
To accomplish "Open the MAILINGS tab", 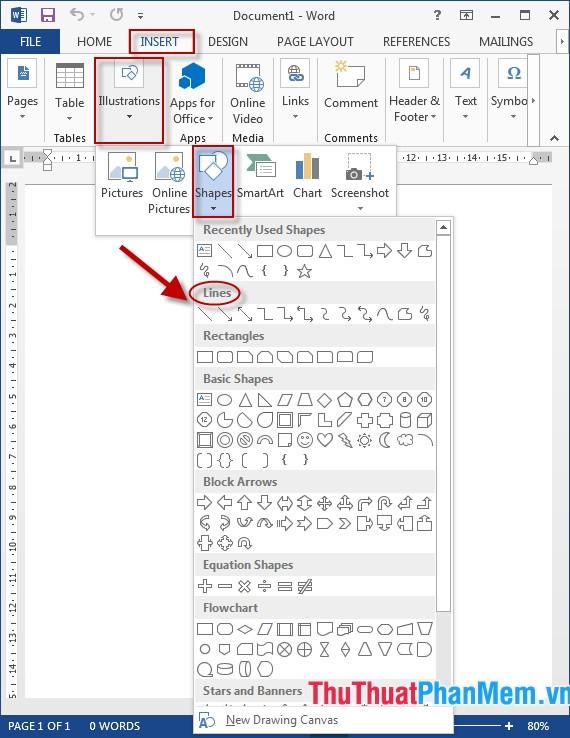I will (x=506, y=41).
